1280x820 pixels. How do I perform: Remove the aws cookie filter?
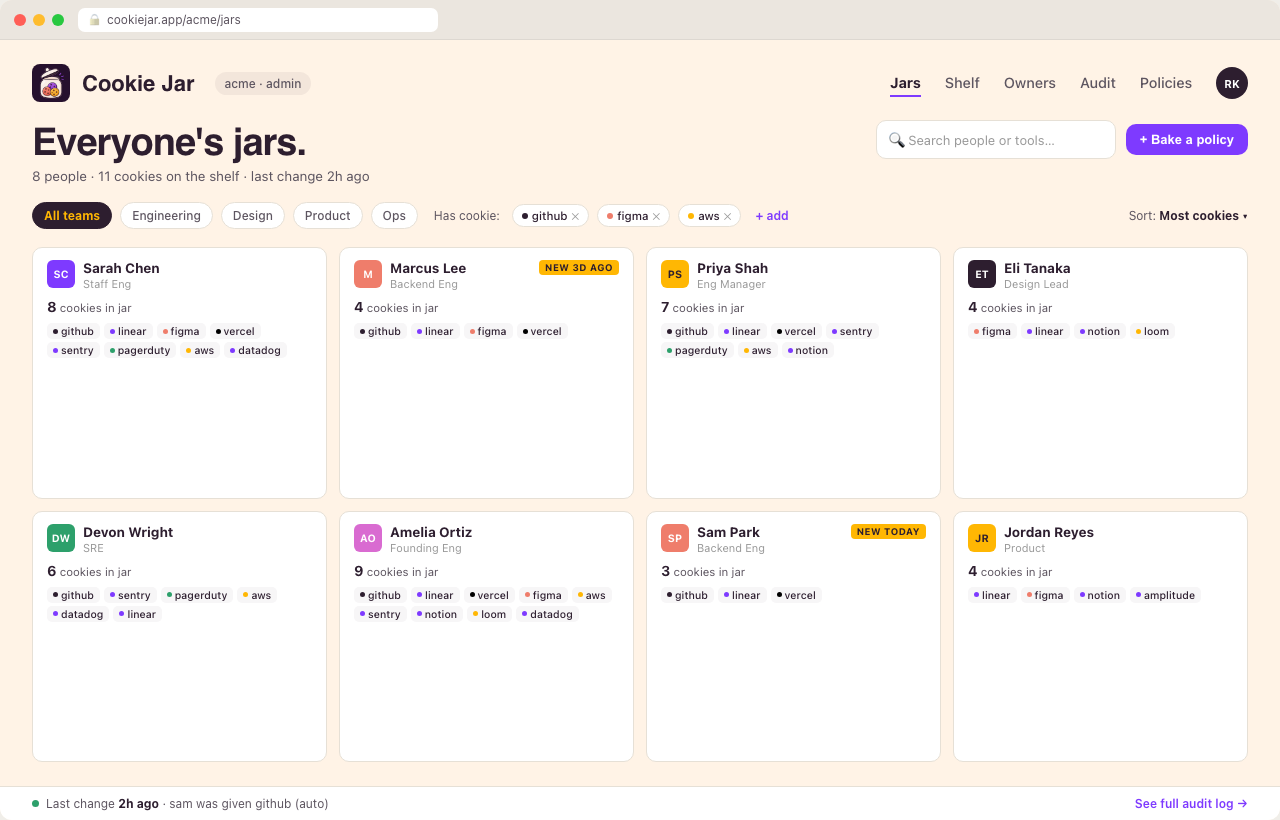(x=727, y=216)
